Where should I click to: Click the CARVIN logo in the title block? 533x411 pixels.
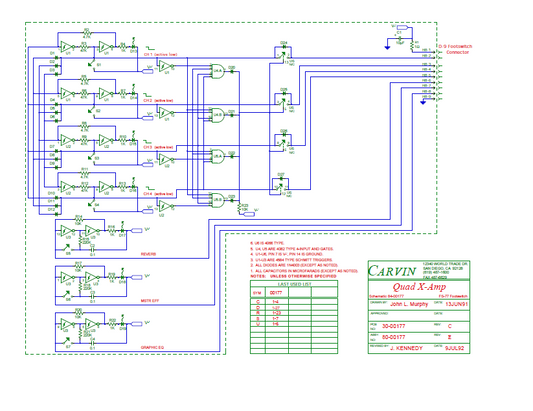pos(392,271)
